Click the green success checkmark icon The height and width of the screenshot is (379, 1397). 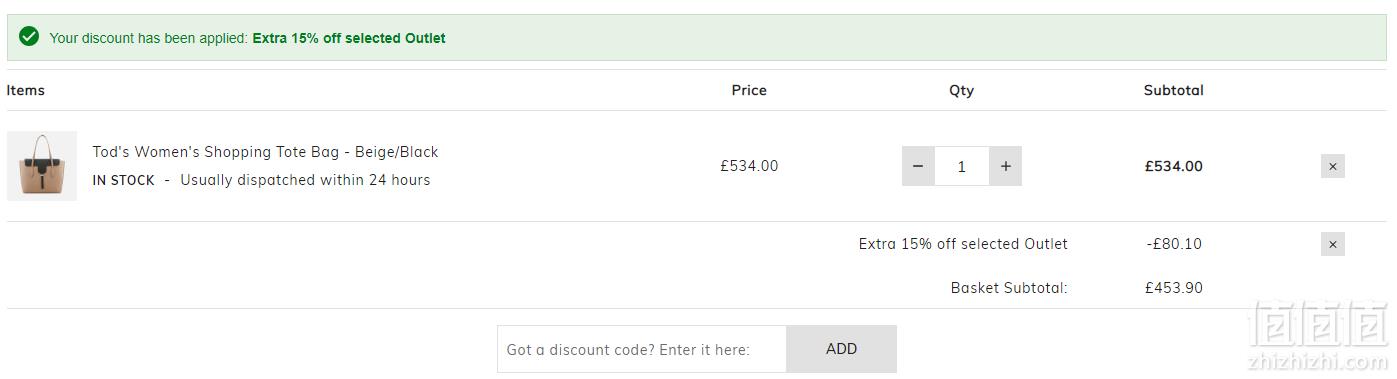click(x=30, y=38)
